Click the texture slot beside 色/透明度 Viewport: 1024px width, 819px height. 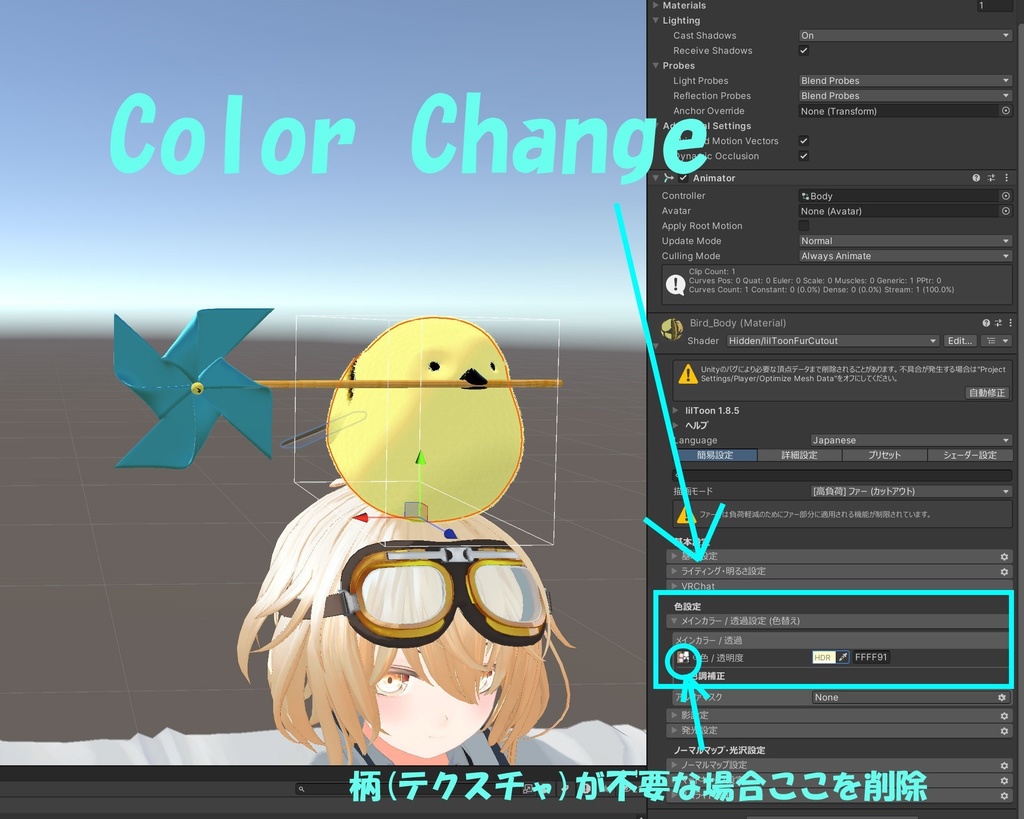[685, 657]
